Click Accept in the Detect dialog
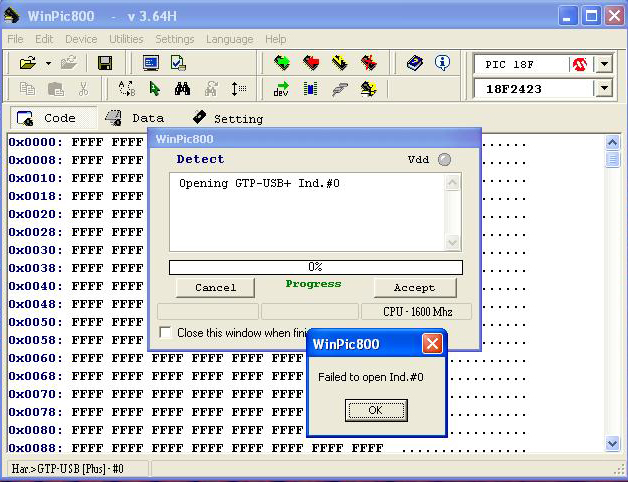Viewport: 628px width, 482px height. click(415, 287)
